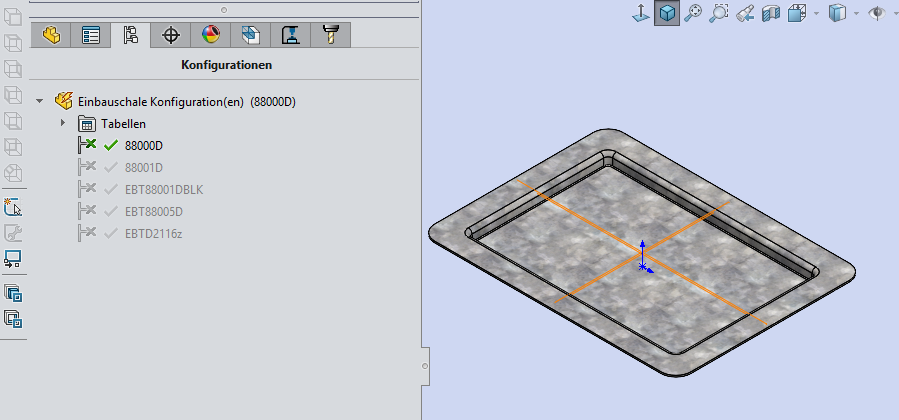Click the Tabellen folder icon

pyautogui.click(x=87, y=124)
